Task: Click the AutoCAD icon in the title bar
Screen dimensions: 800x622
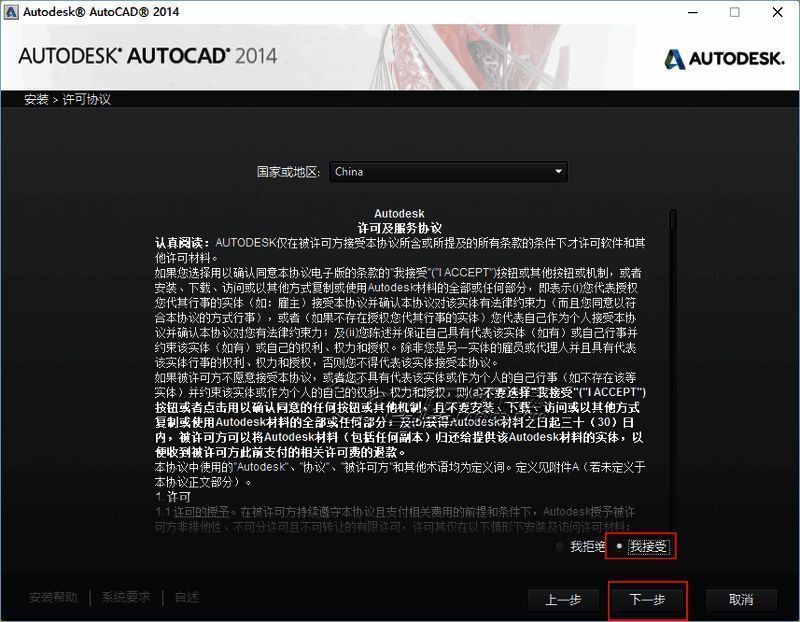Action: pyautogui.click(x=12, y=12)
